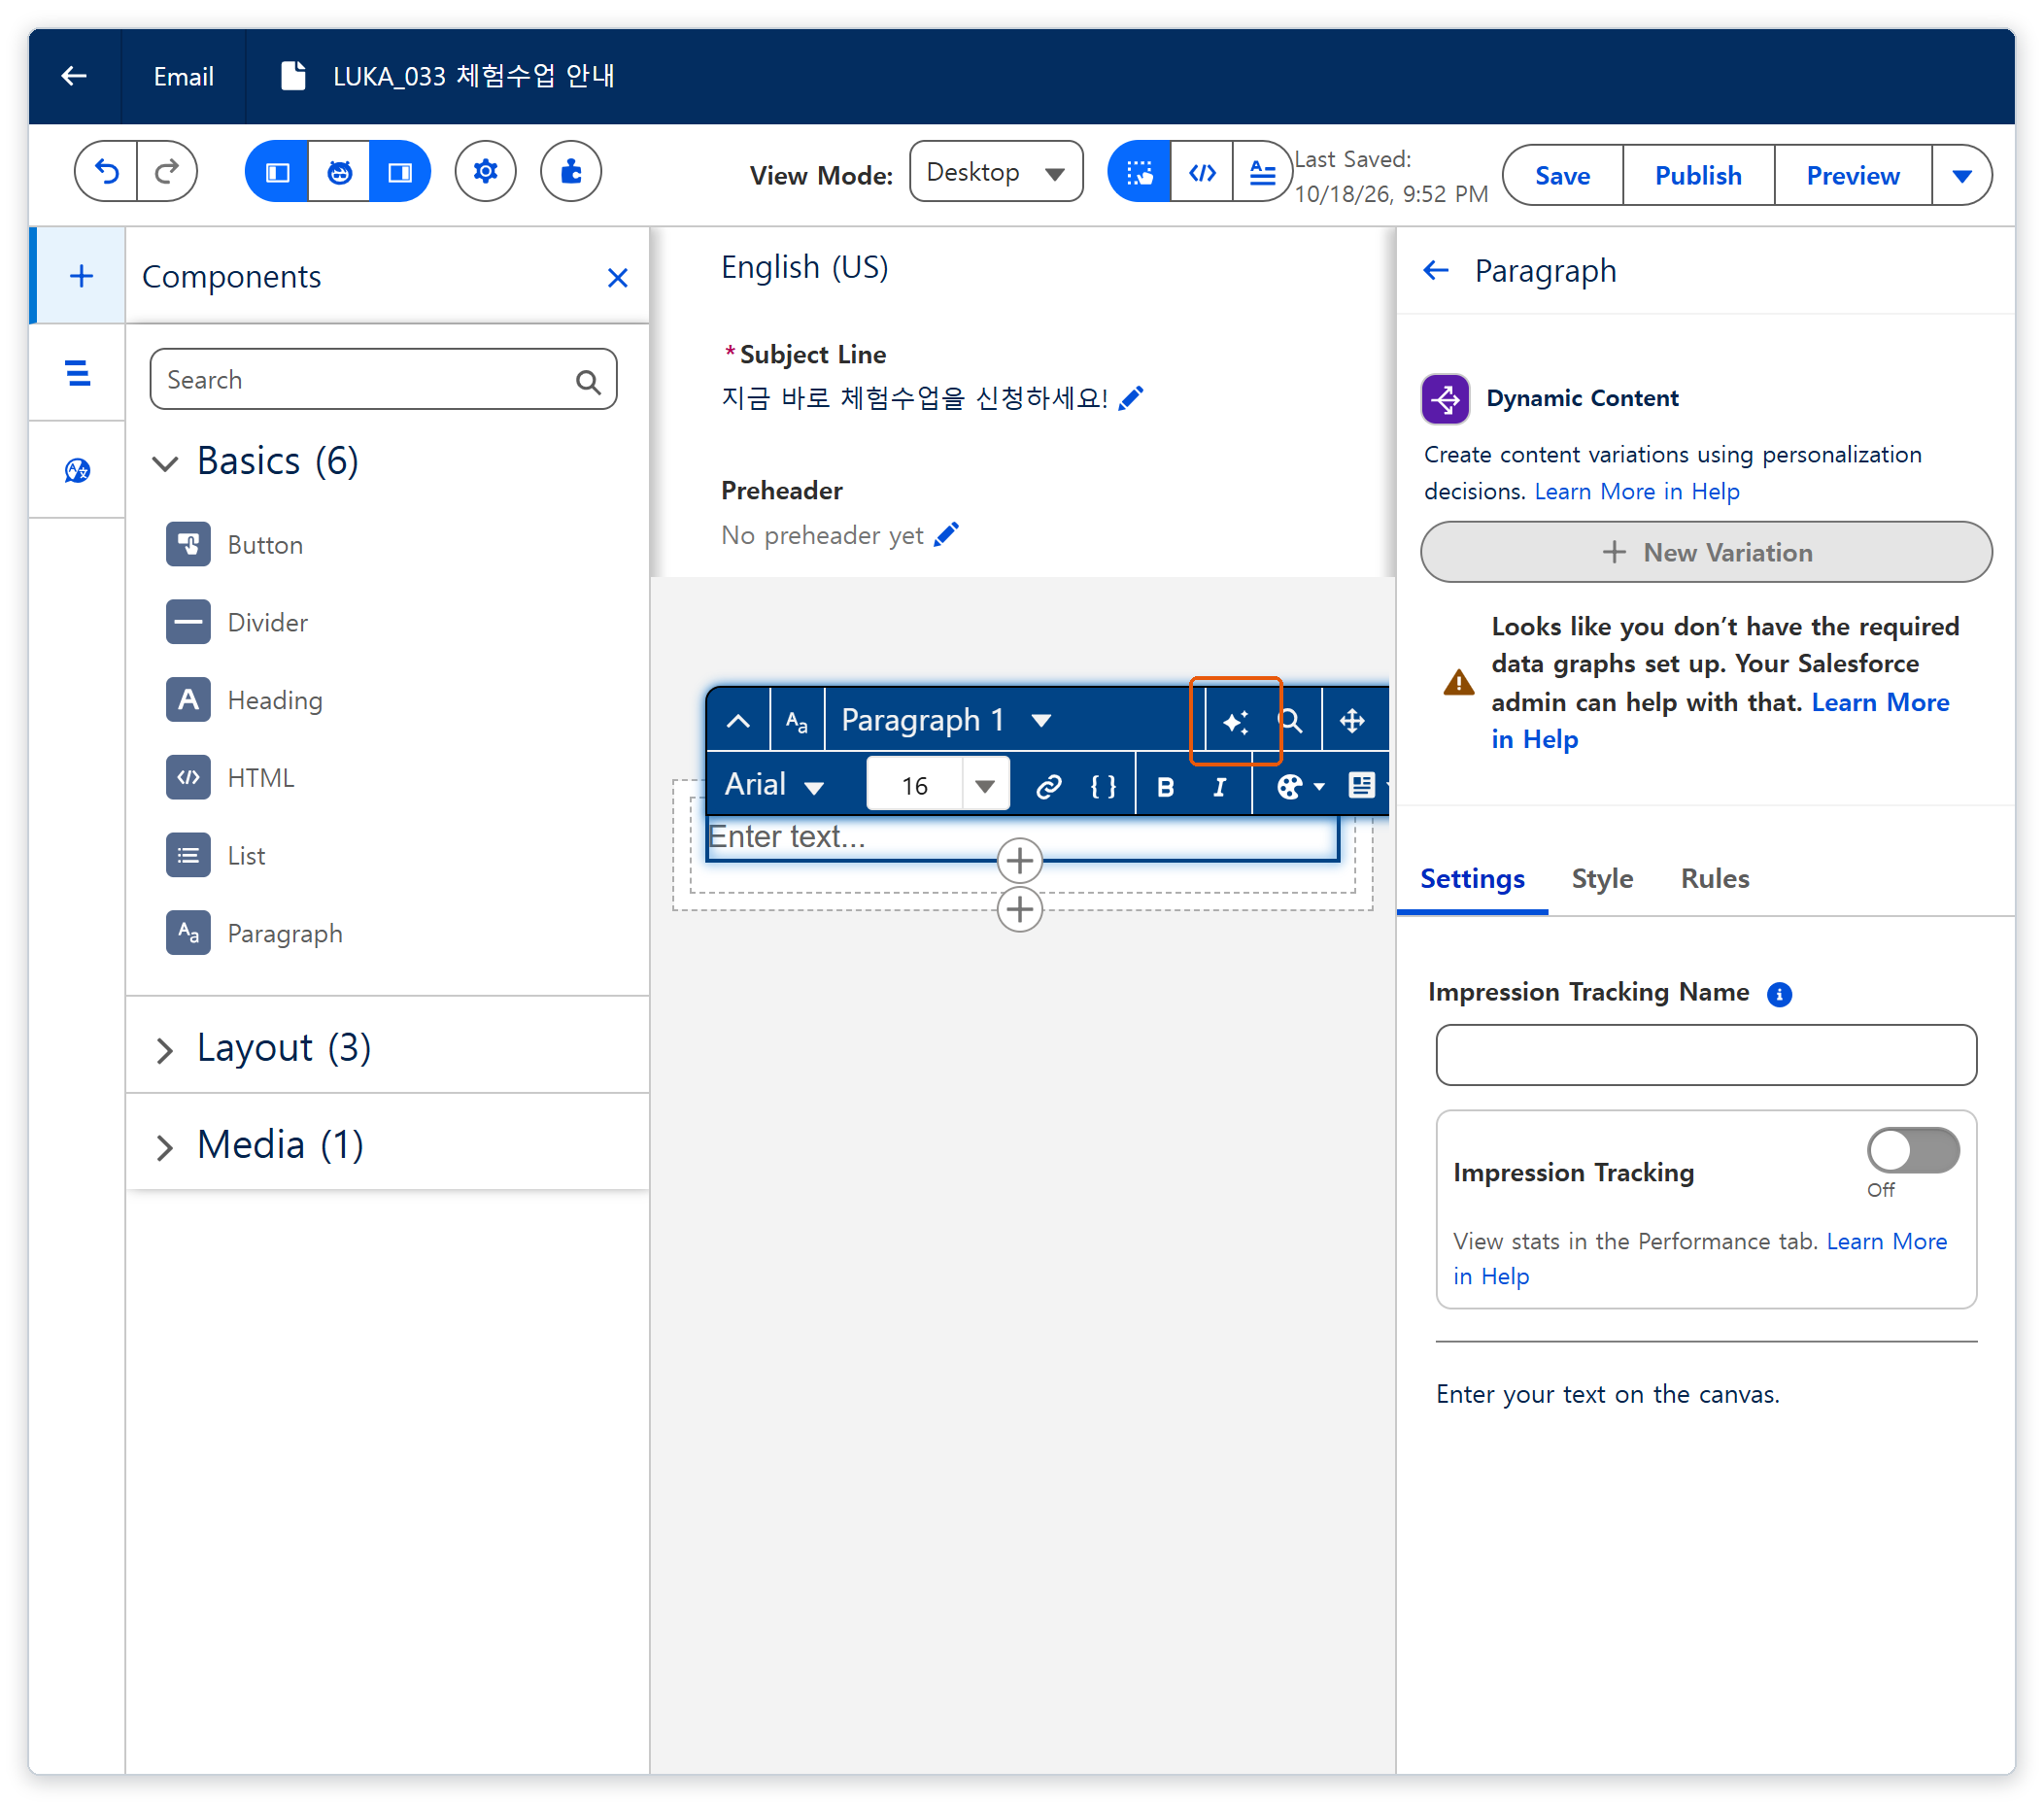Open the structure list sidebar icon

pos(78,373)
